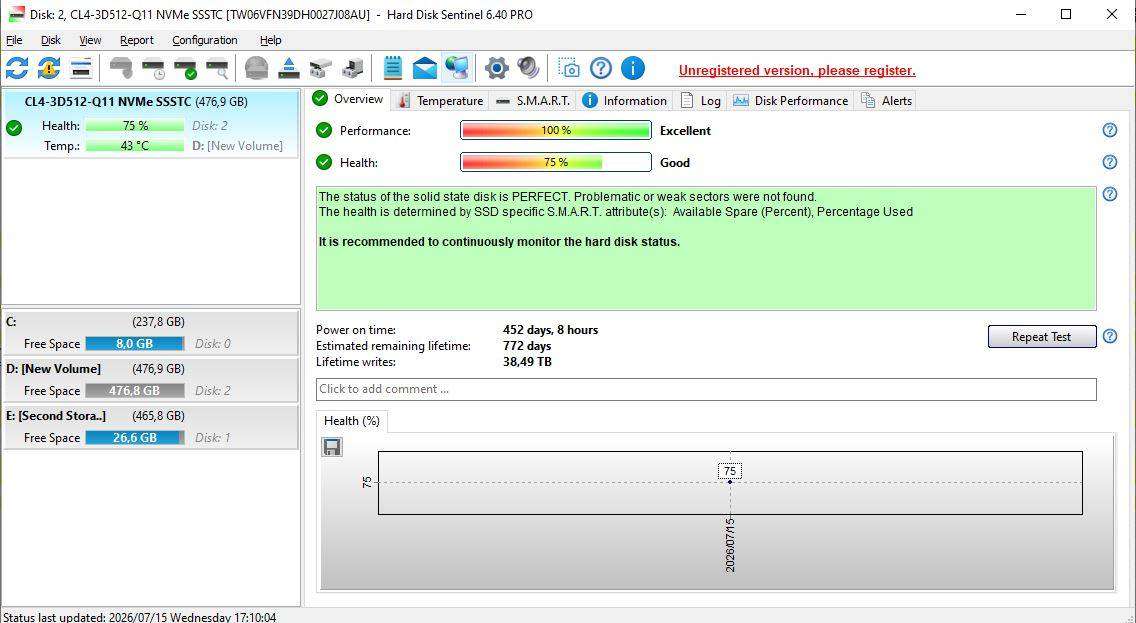Click the Performance 100 % progress bar
This screenshot has height=623, width=1136.
pyautogui.click(x=556, y=130)
